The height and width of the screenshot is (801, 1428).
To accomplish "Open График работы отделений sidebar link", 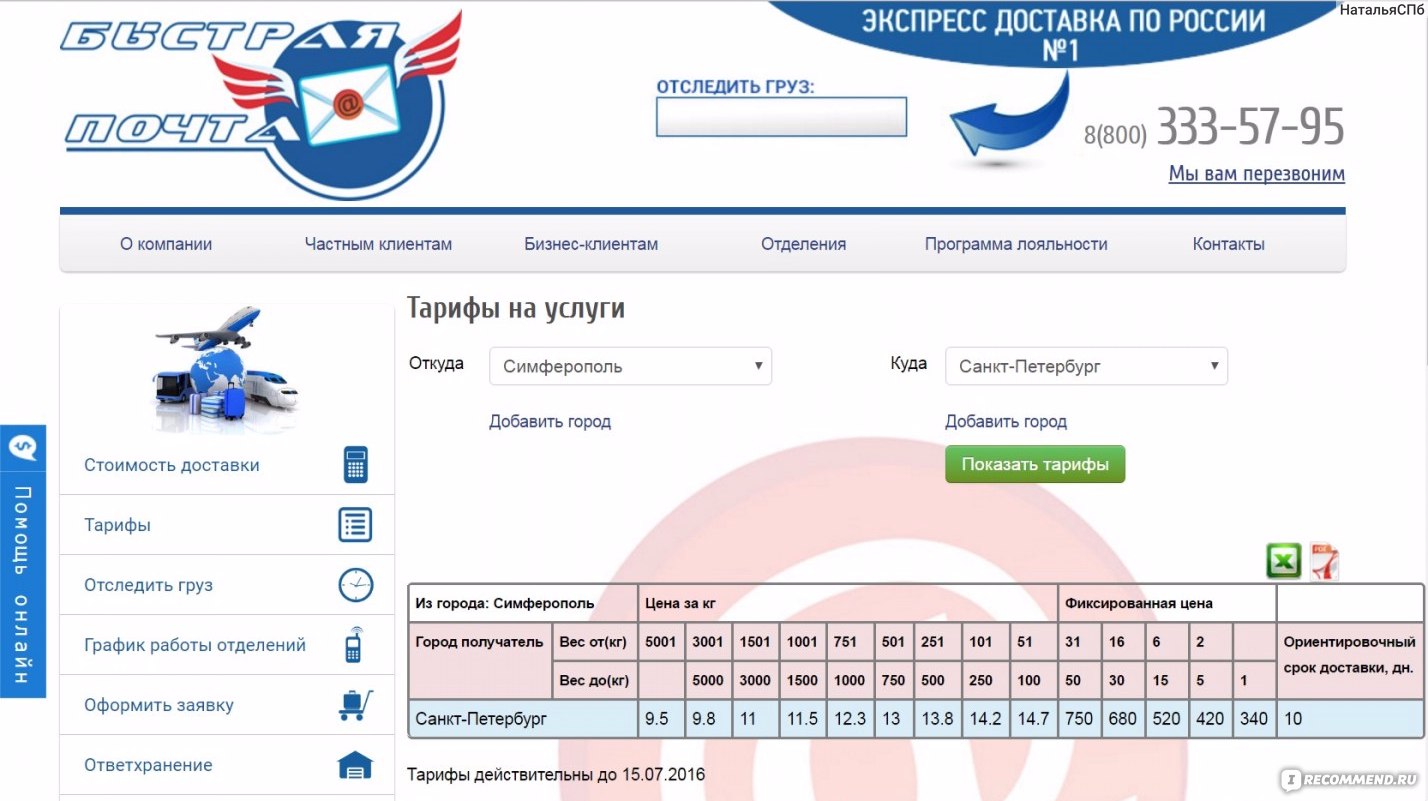I will (195, 645).
